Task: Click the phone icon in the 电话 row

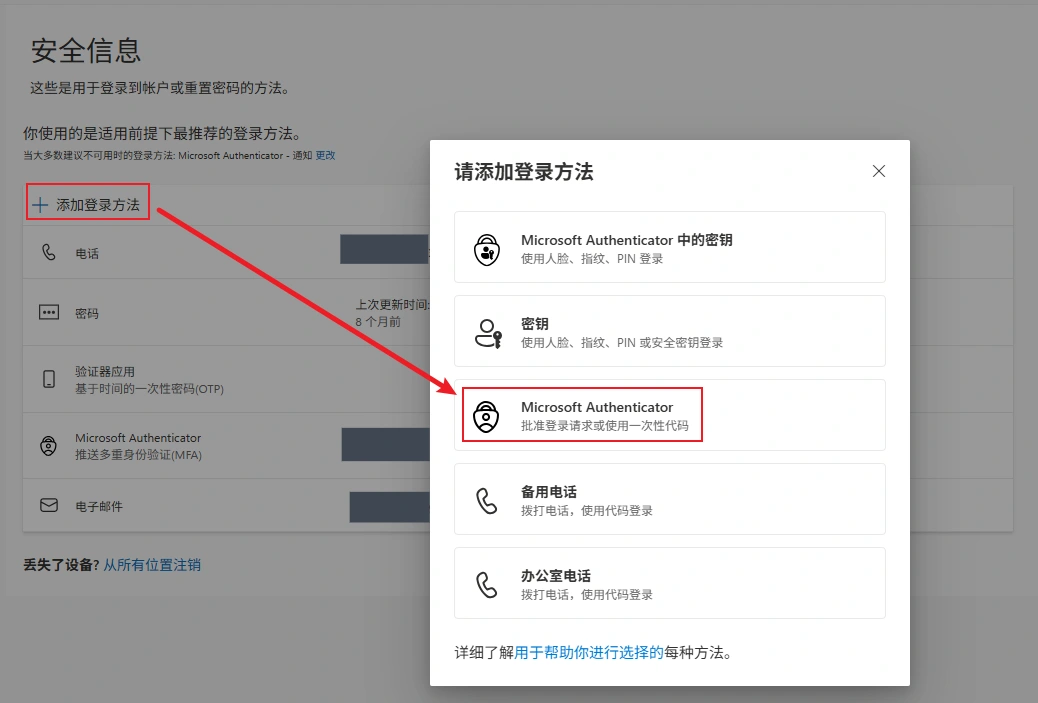Action: 49,252
